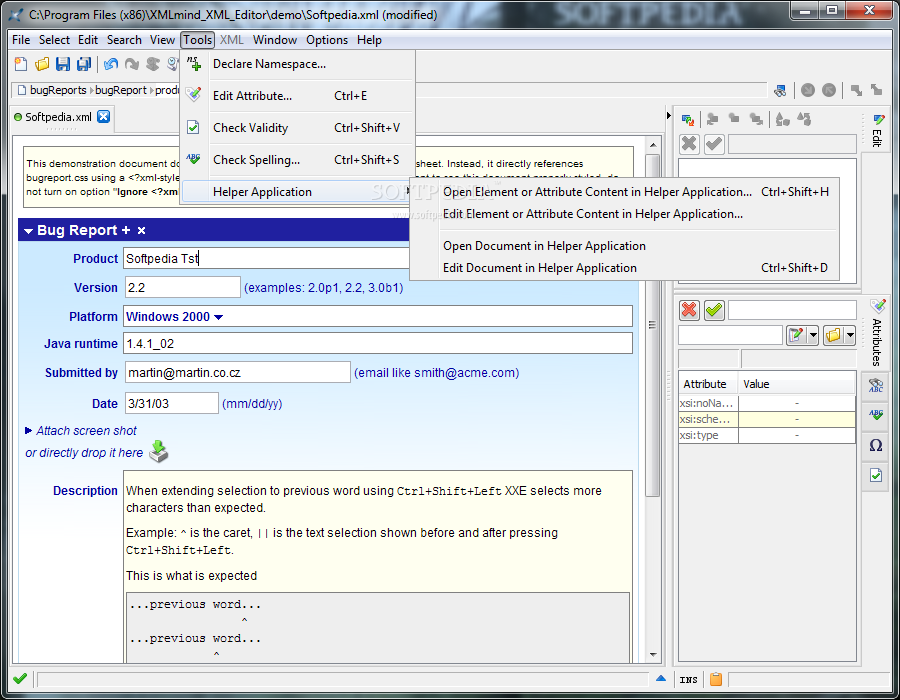900x700 pixels.
Task: Open the folder dropdown arrow in Attributes panel
Action: coord(850,335)
